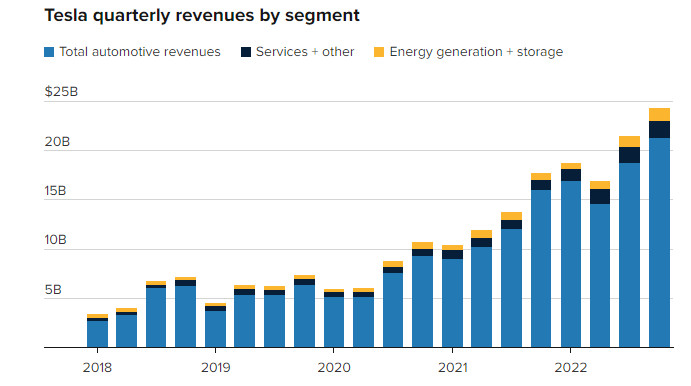
Task: Select the tallest bar's blue automotive segment
Action: pos(659,243)
